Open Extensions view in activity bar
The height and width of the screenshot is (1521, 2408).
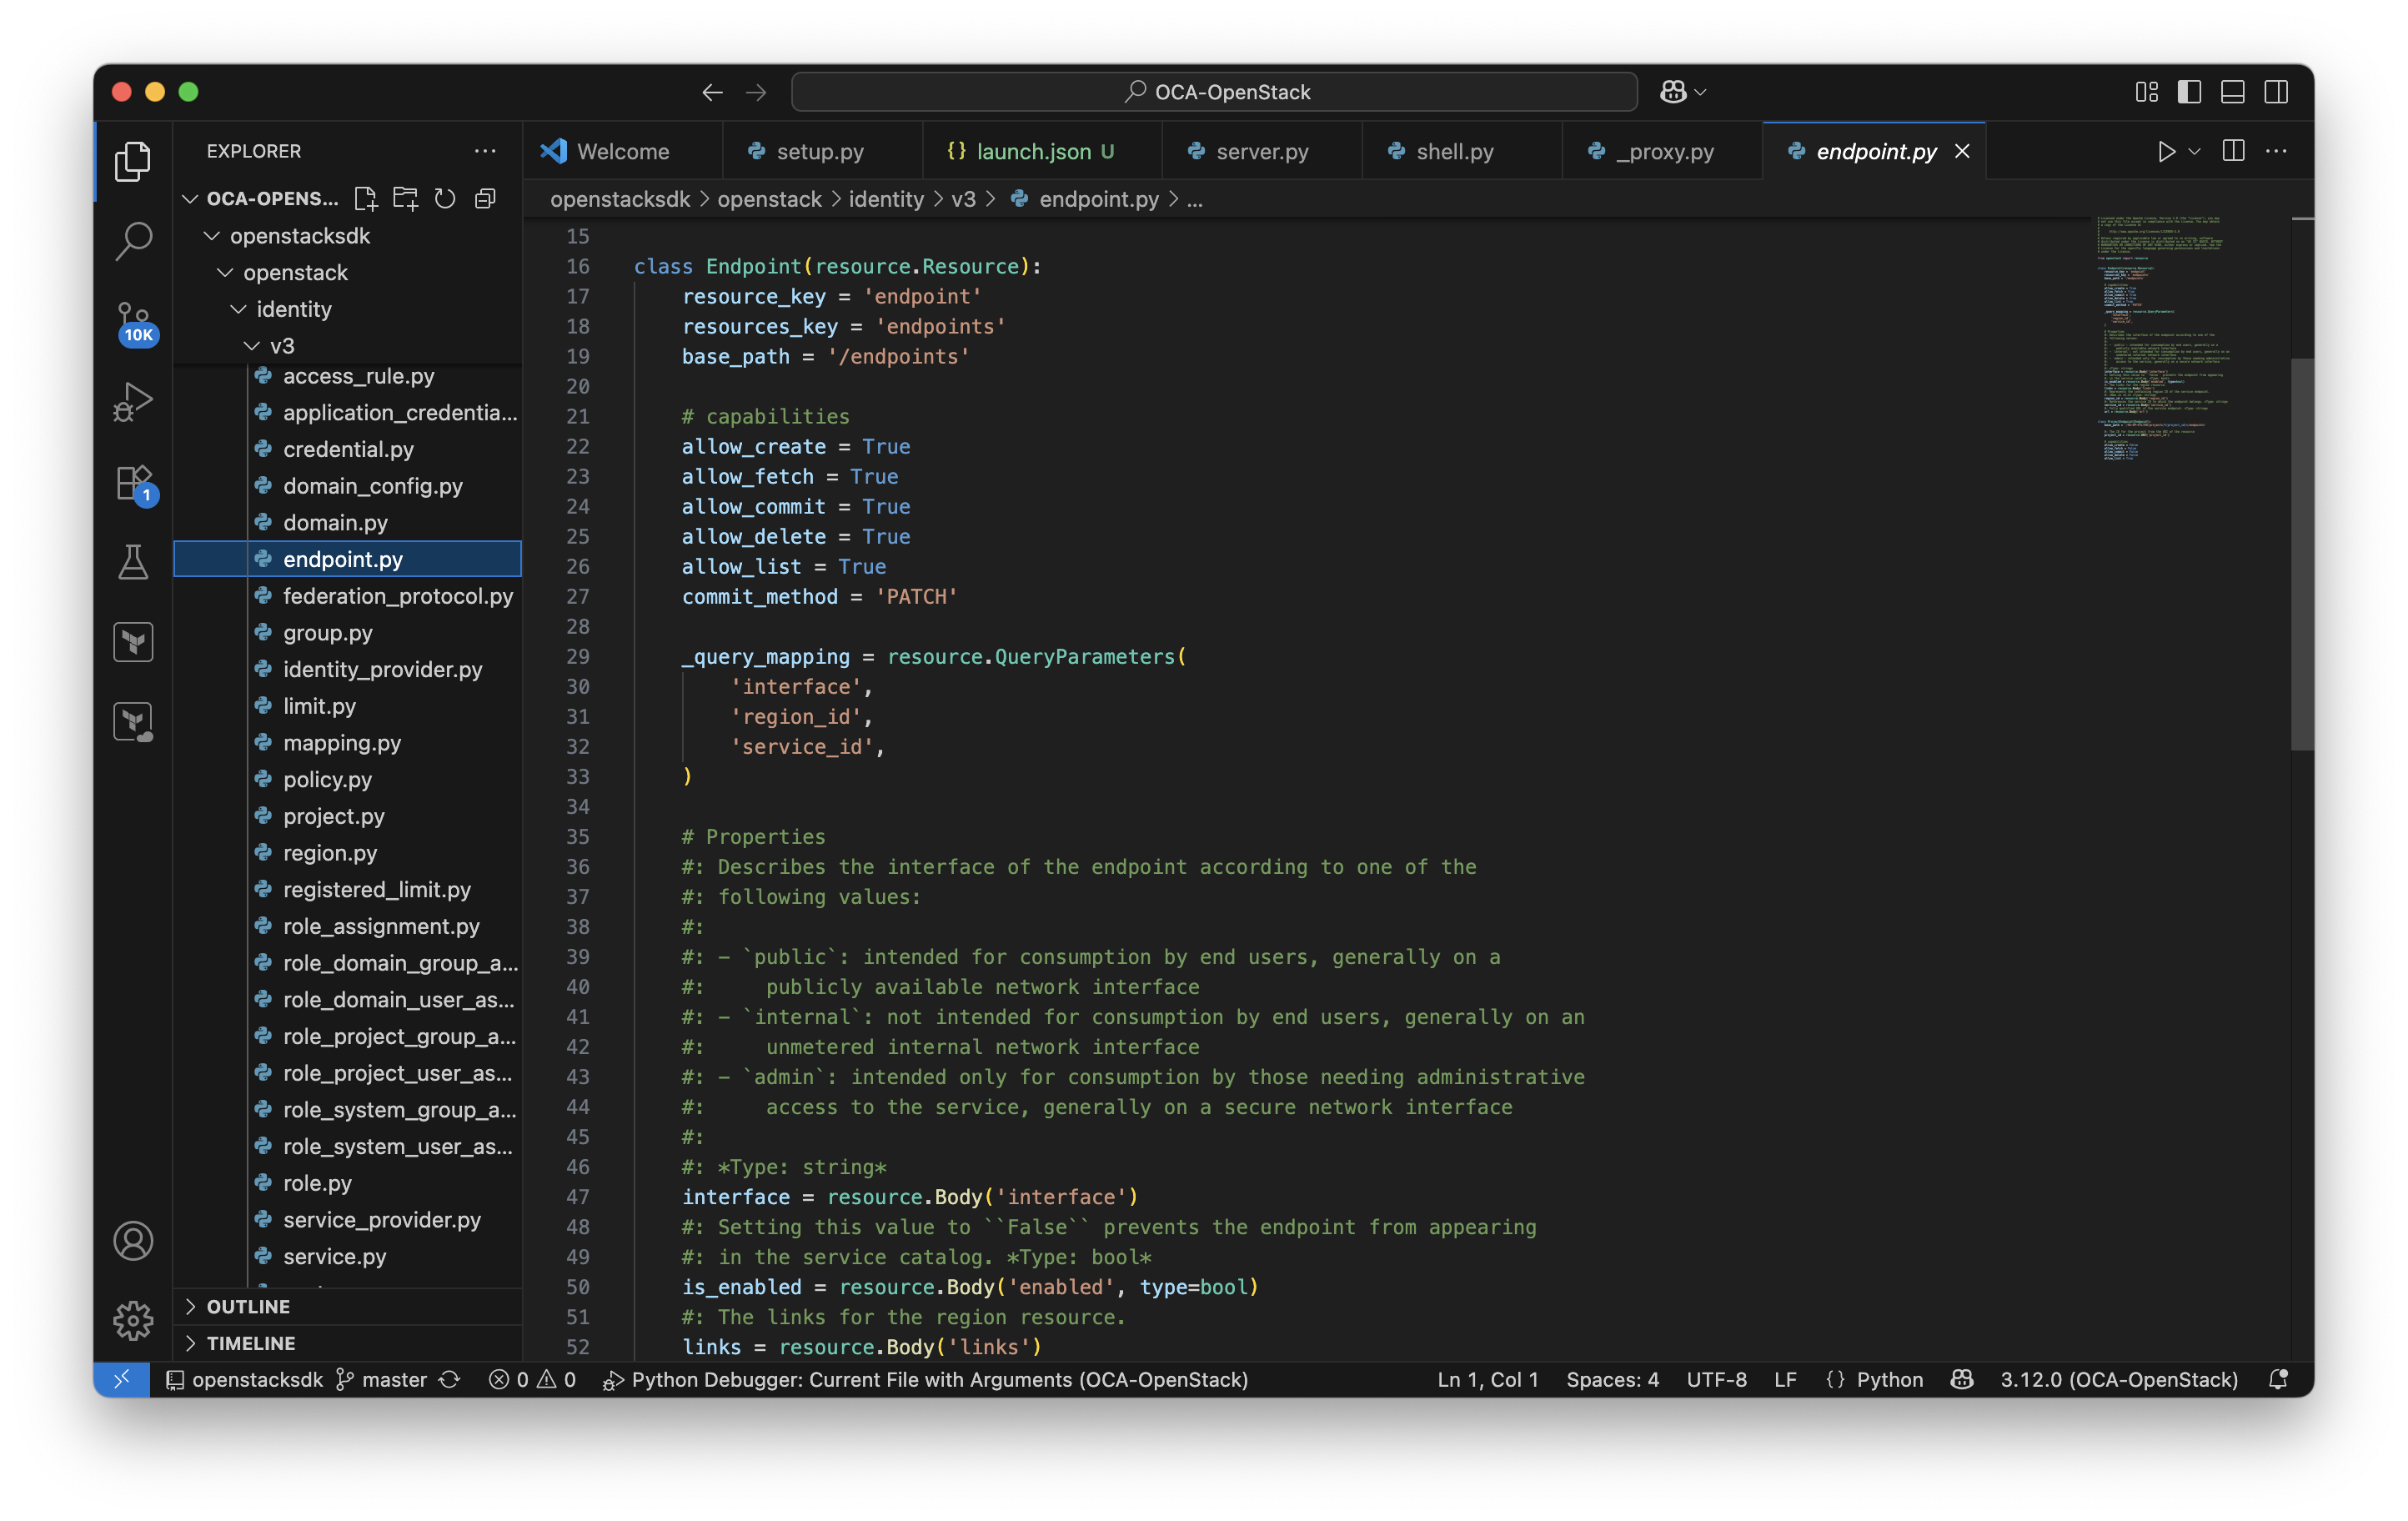[133, 484]
